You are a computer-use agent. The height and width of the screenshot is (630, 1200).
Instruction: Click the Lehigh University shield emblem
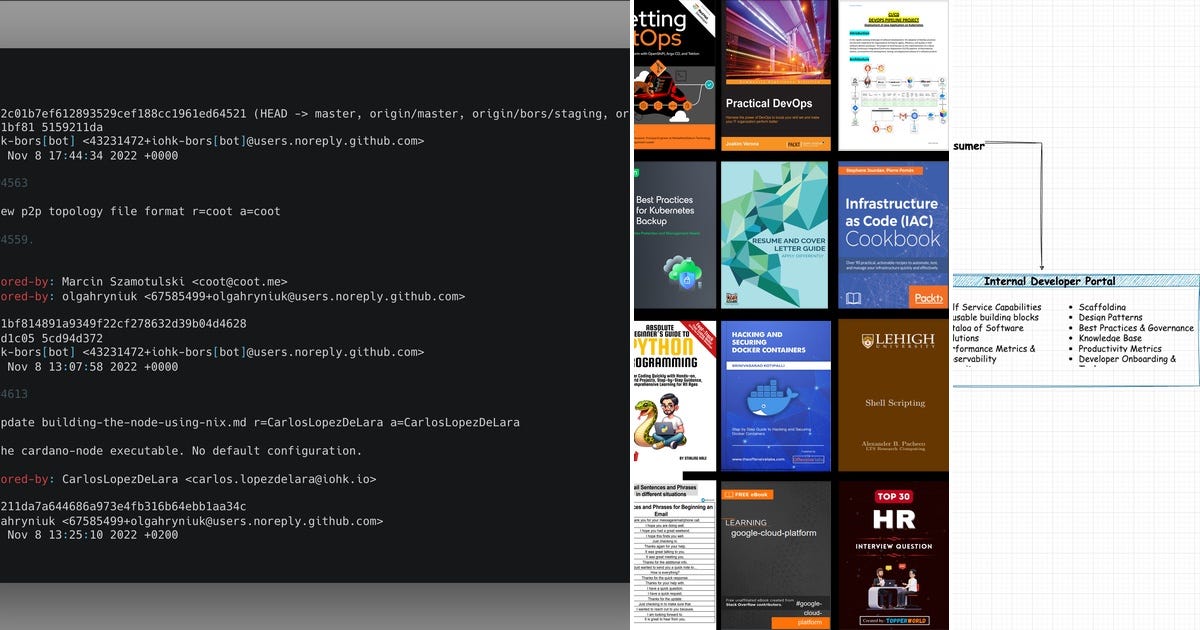click(x=867, y=341)
